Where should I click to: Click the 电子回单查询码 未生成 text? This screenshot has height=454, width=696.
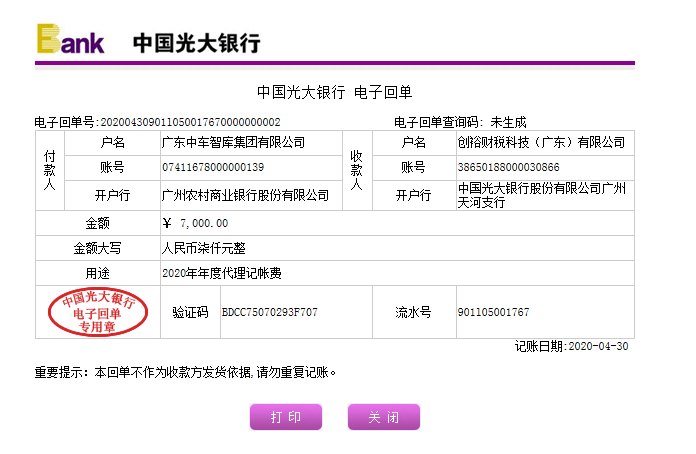pyautogui.click(x=460, y=122)
